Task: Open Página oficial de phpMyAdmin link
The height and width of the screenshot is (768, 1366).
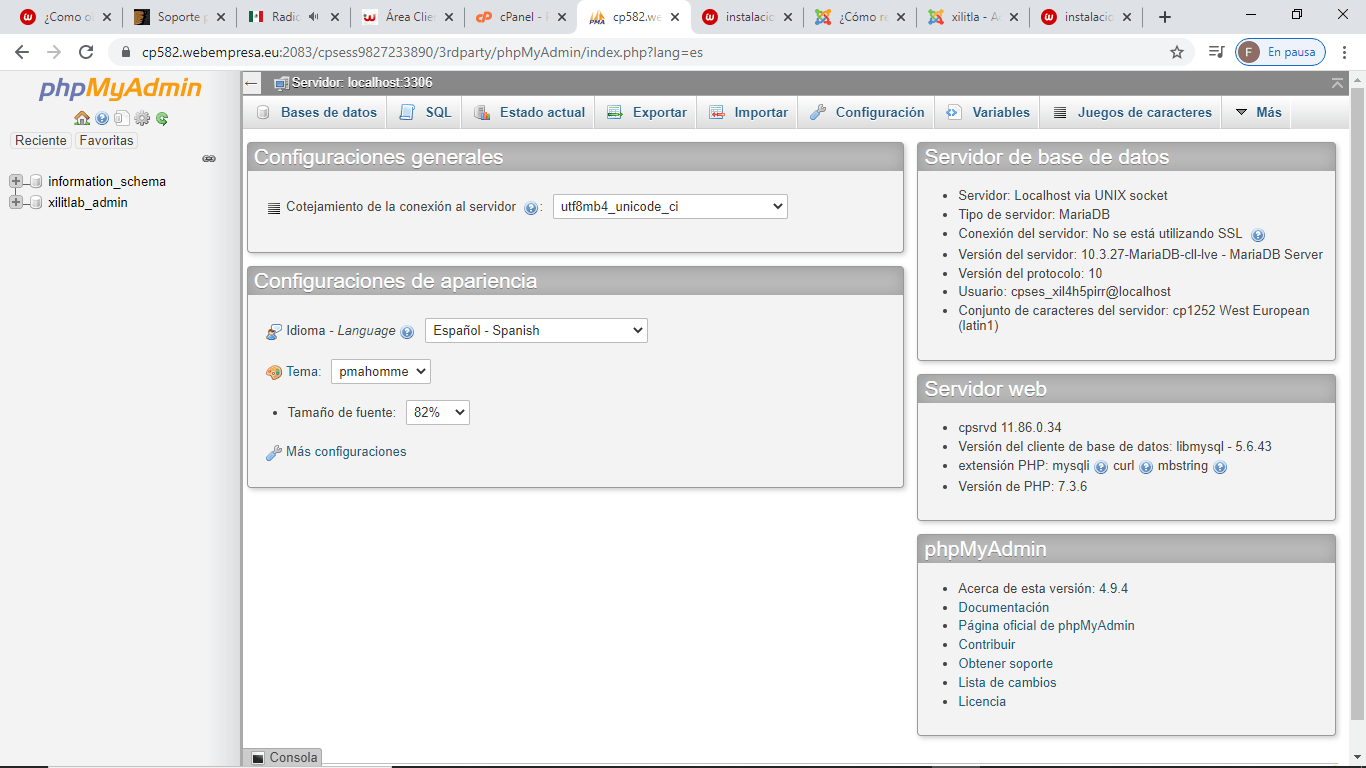Action: (x=1046, y=626)
